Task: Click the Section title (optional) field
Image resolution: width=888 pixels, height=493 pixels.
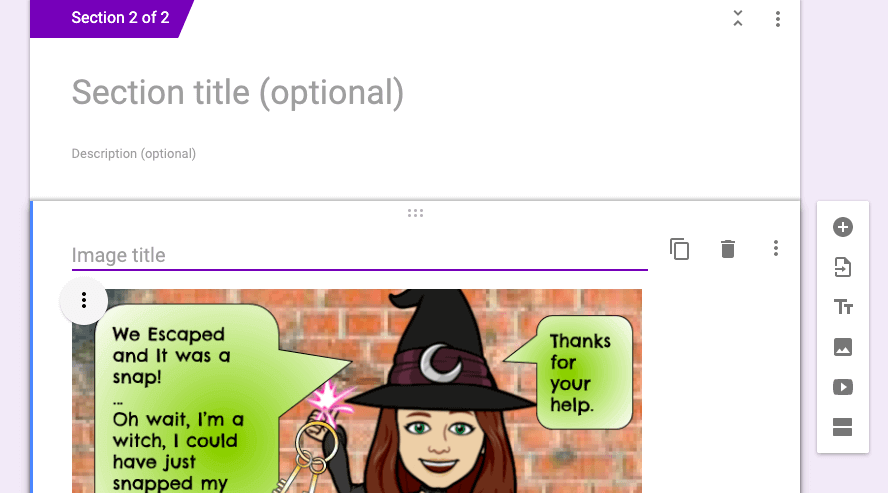Action: coord(238,92)
